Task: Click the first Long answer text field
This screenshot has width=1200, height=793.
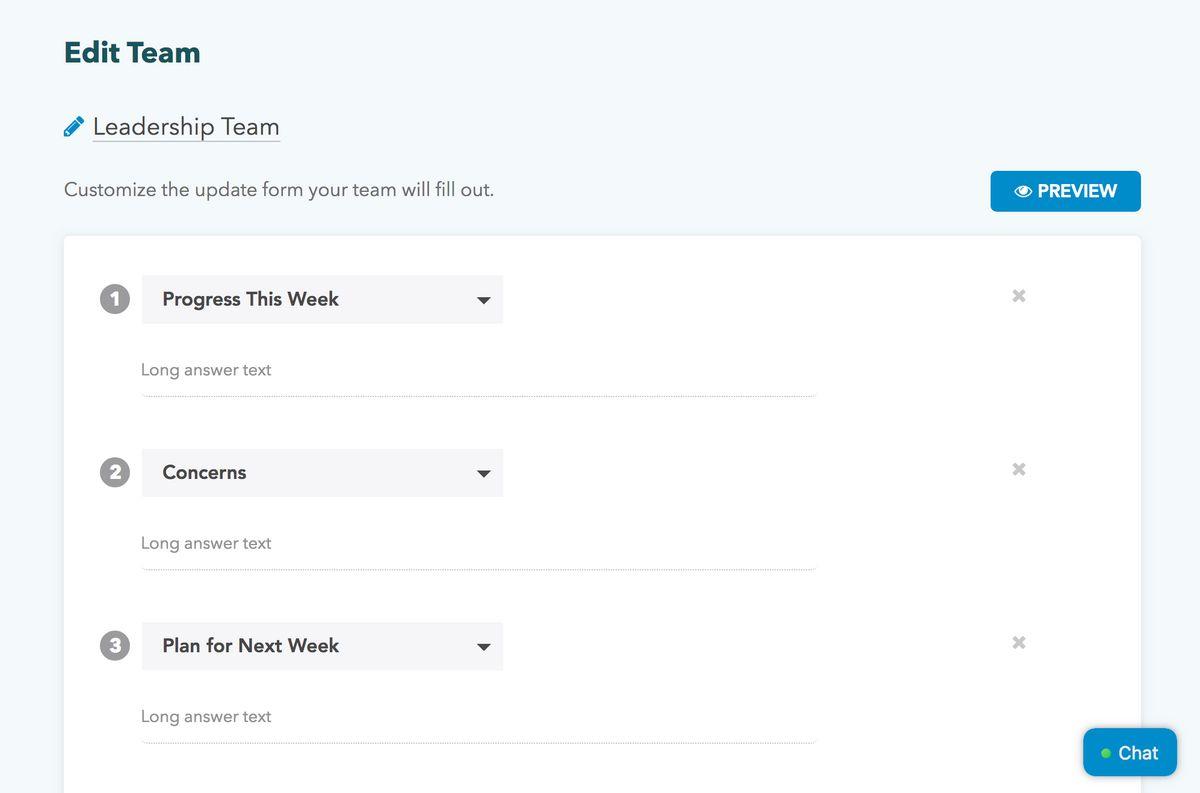Action: point(478,371)
